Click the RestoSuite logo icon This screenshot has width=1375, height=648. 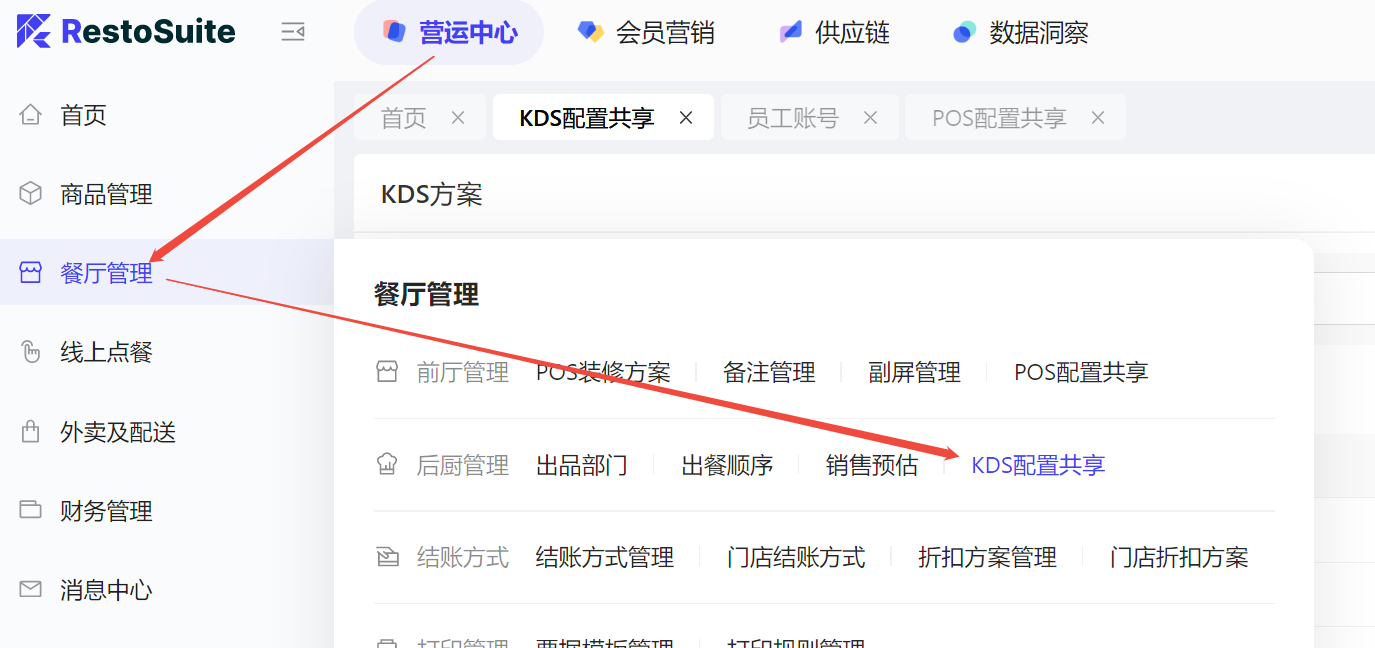pos(34,31)
